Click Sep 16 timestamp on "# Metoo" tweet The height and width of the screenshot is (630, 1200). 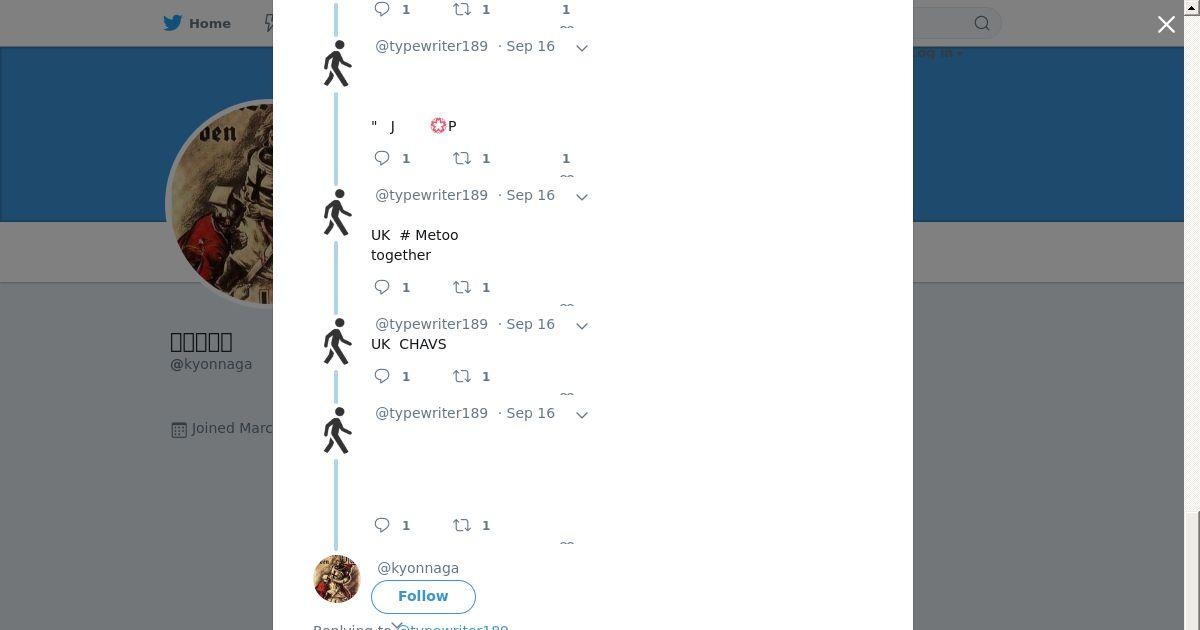click(530, 195)
